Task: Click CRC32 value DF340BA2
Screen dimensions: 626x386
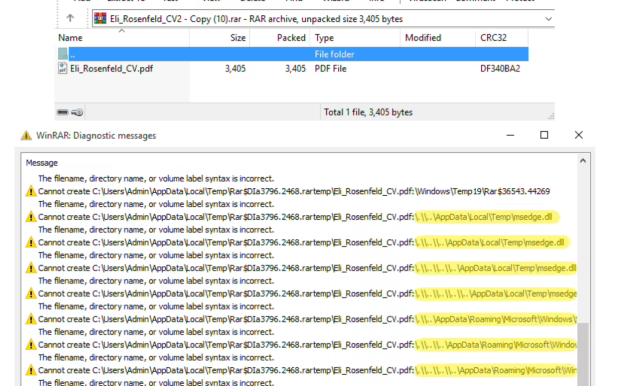Action: point(500,69)
